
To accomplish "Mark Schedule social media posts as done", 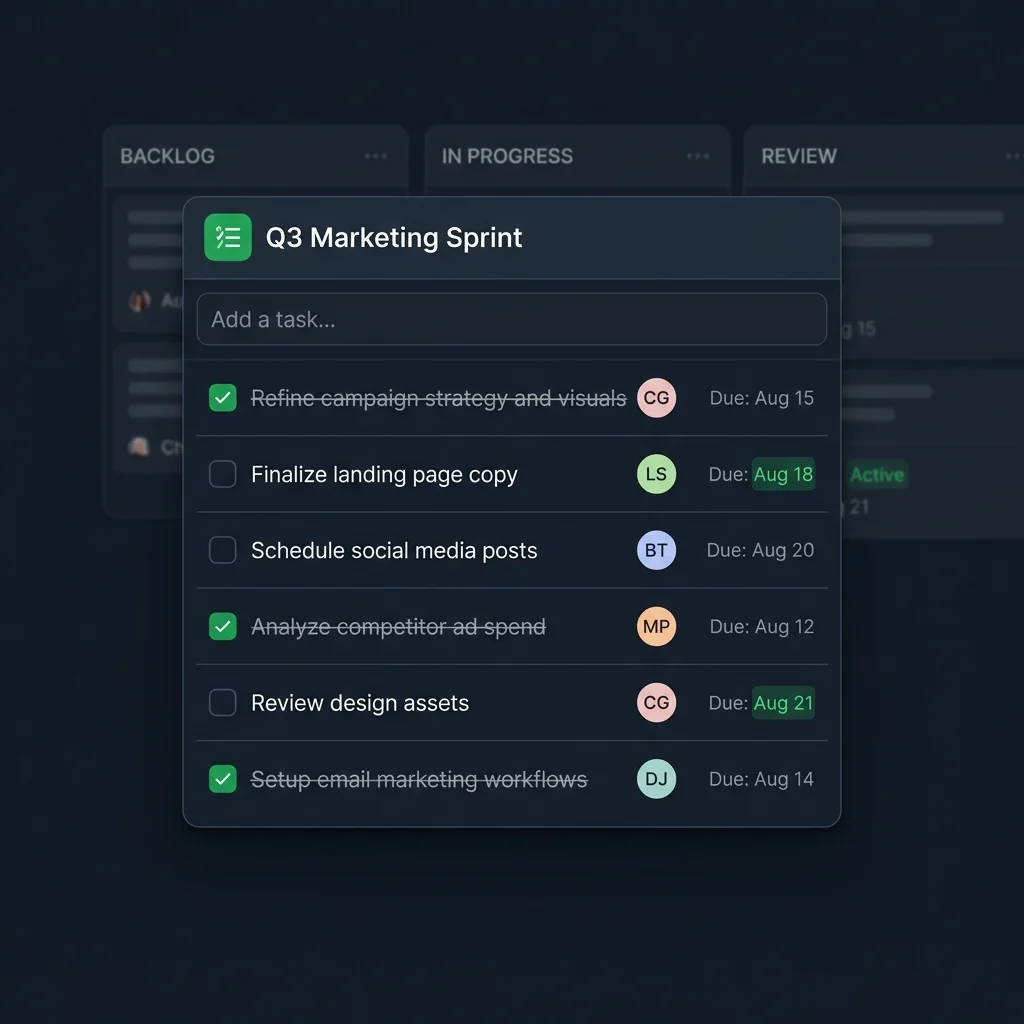I will tap(223, 550).
